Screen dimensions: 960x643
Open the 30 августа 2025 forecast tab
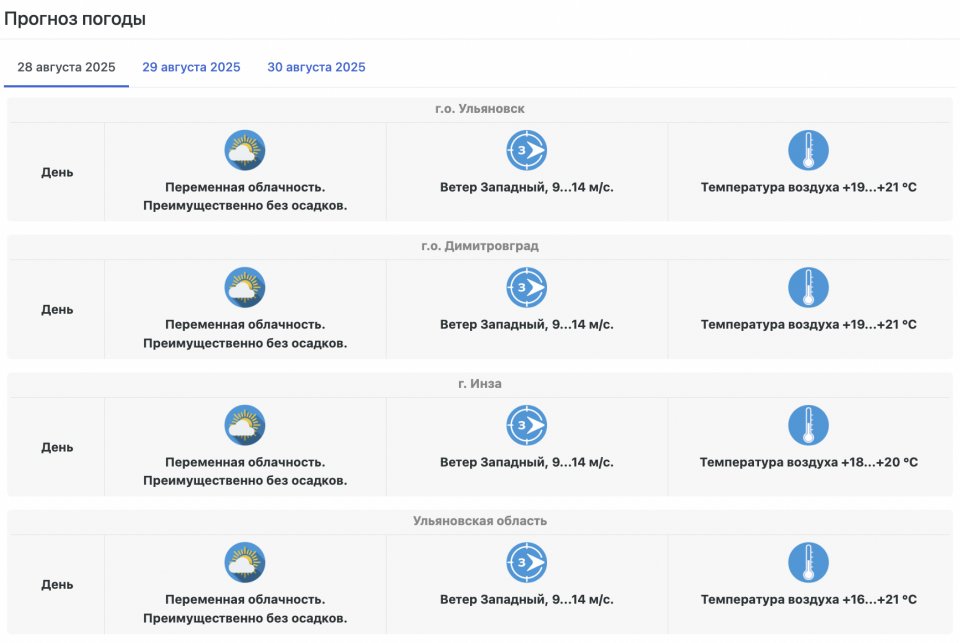point(316,68)
